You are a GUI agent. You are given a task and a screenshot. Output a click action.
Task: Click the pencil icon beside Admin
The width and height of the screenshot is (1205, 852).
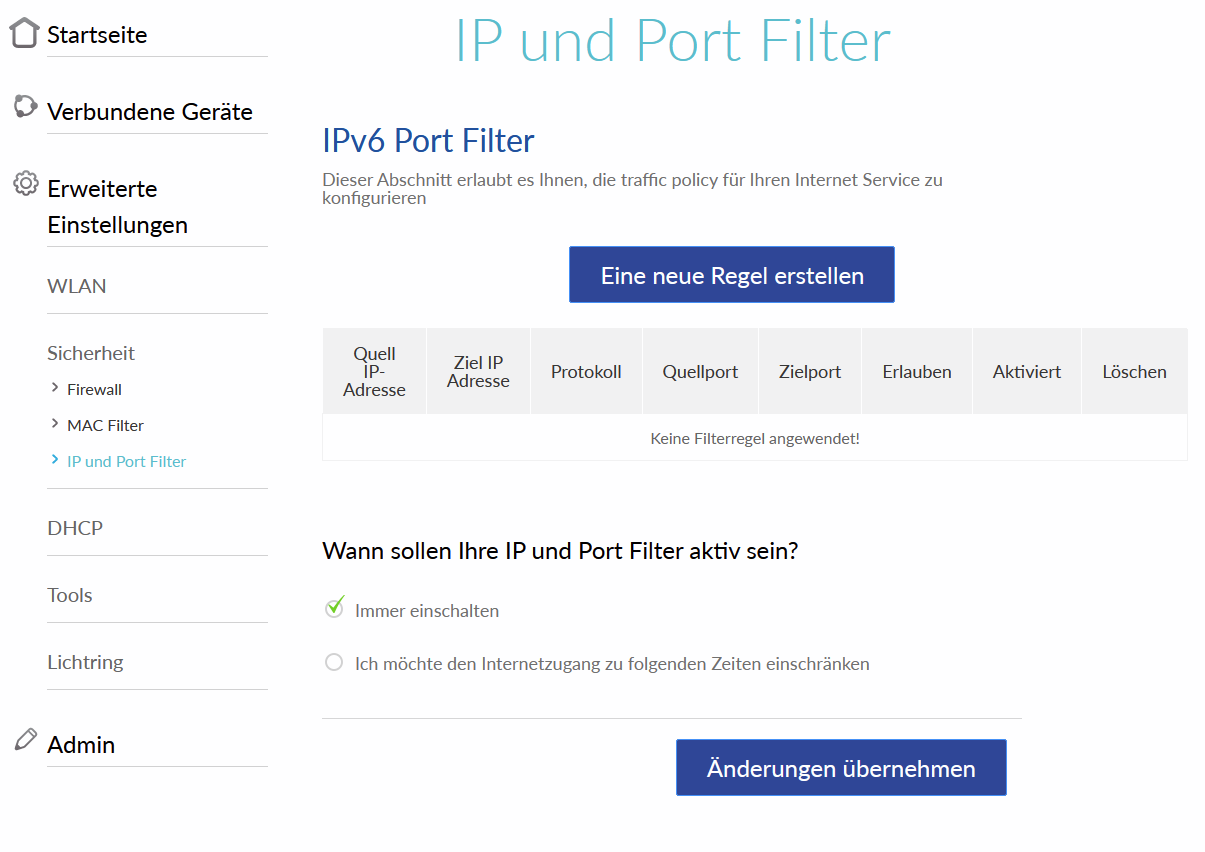(26, 740)
